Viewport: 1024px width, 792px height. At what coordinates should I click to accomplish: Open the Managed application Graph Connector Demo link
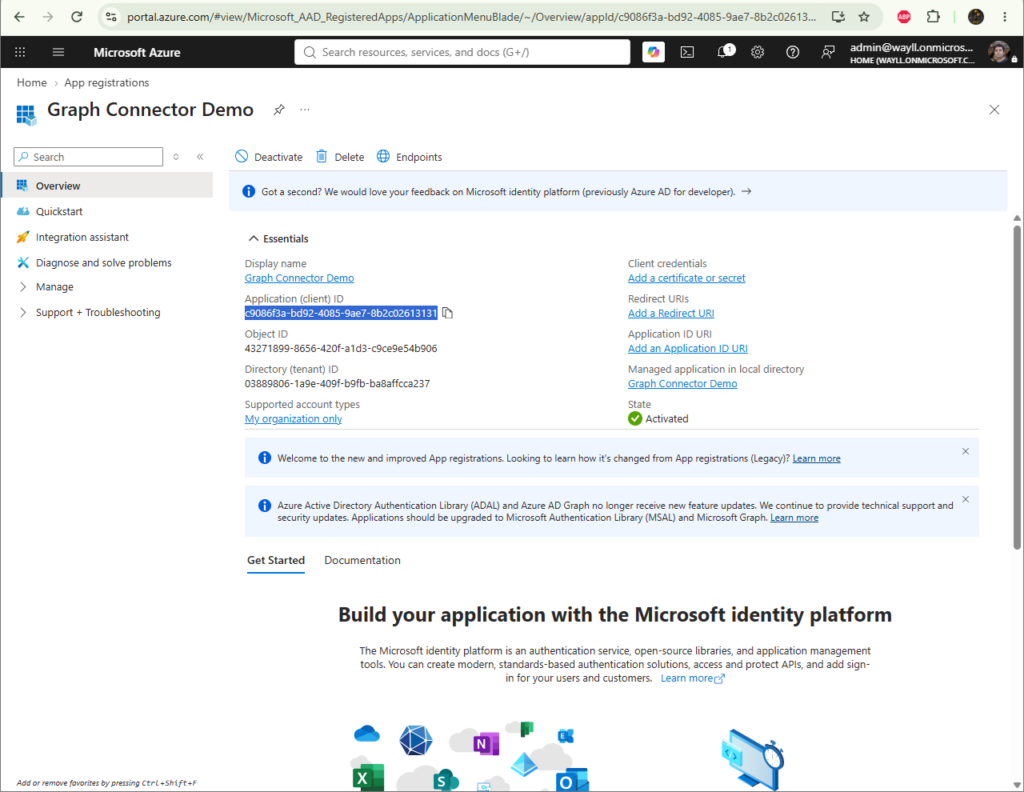click(682, 384)
